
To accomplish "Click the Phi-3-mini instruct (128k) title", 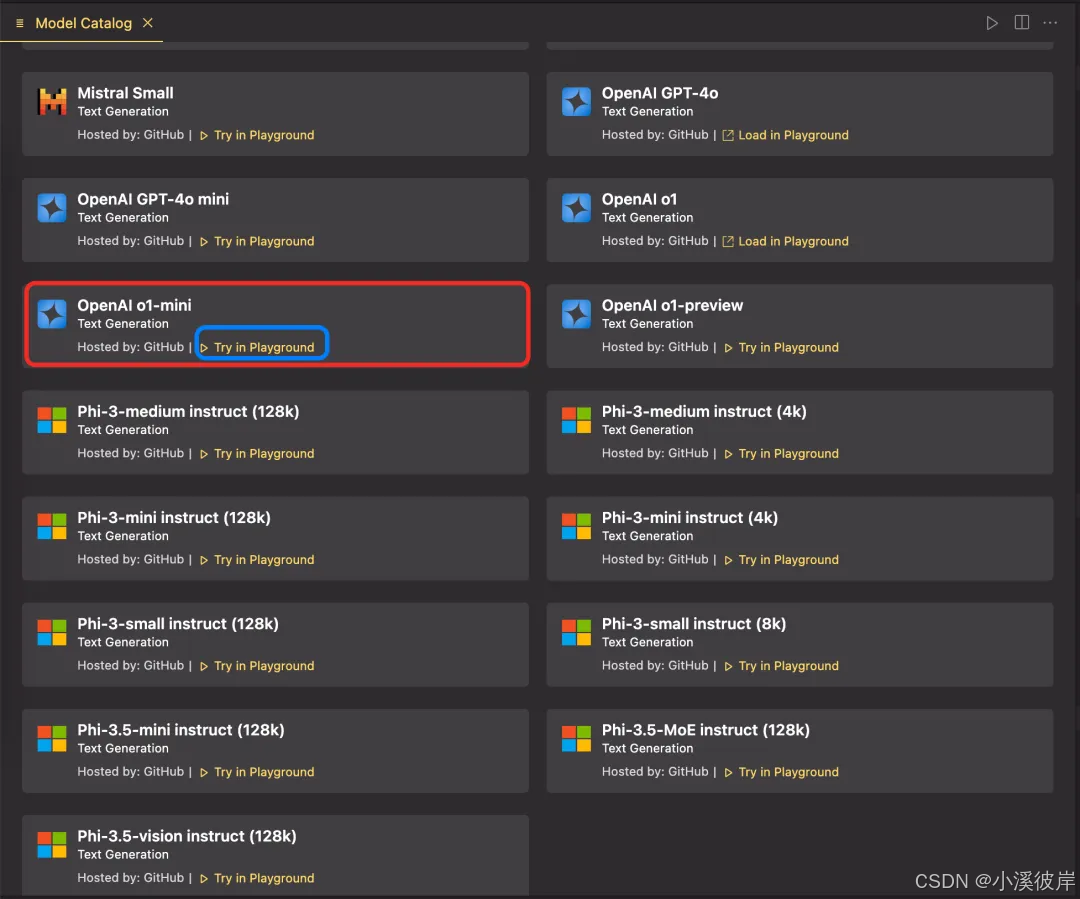I will point(174,517).
